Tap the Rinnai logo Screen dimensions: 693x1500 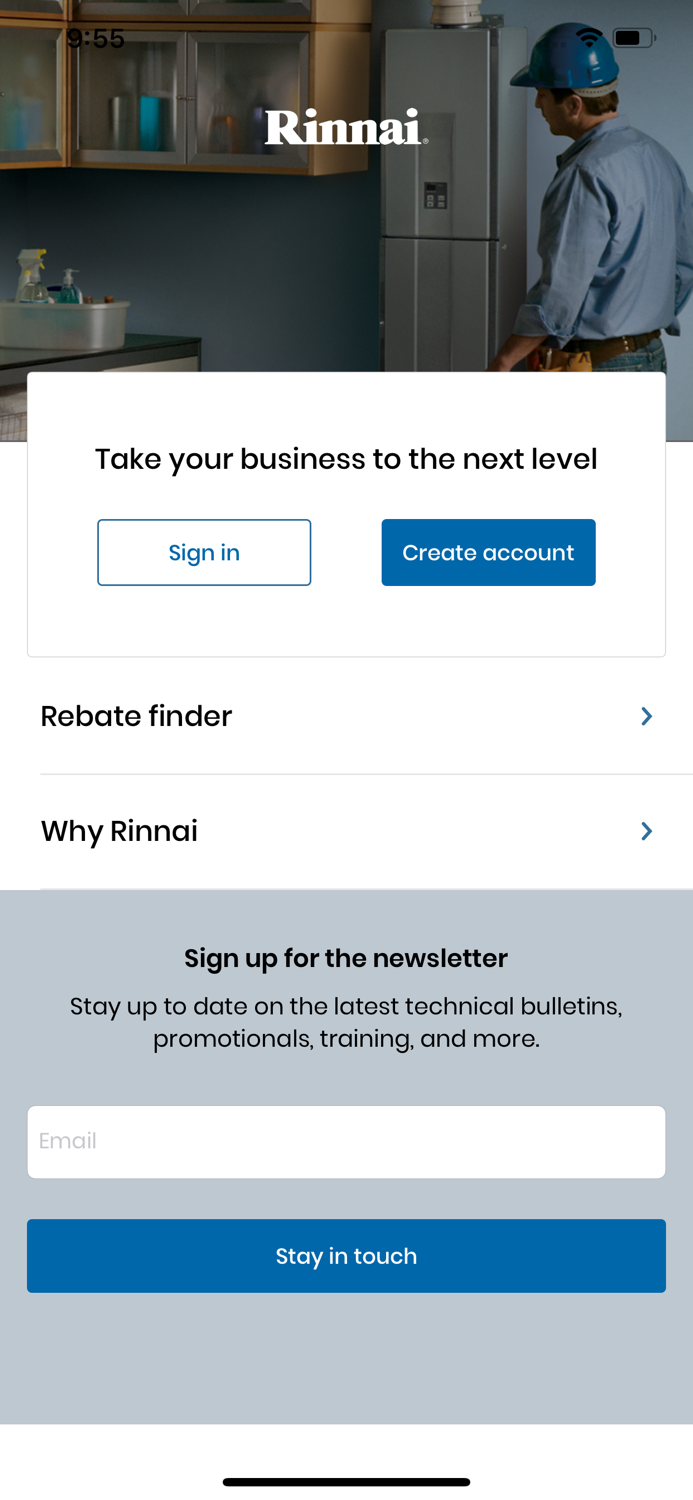point(346,127)
